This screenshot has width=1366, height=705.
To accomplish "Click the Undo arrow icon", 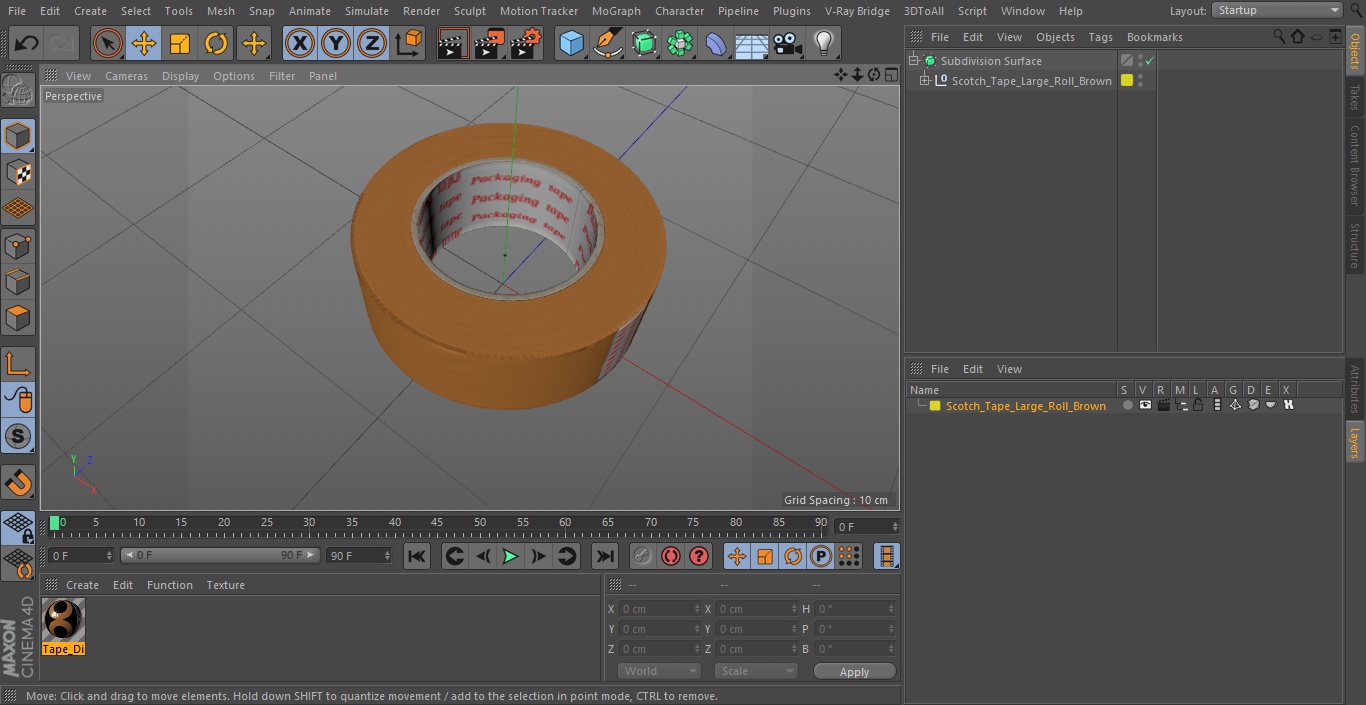I will coord(26,44).
